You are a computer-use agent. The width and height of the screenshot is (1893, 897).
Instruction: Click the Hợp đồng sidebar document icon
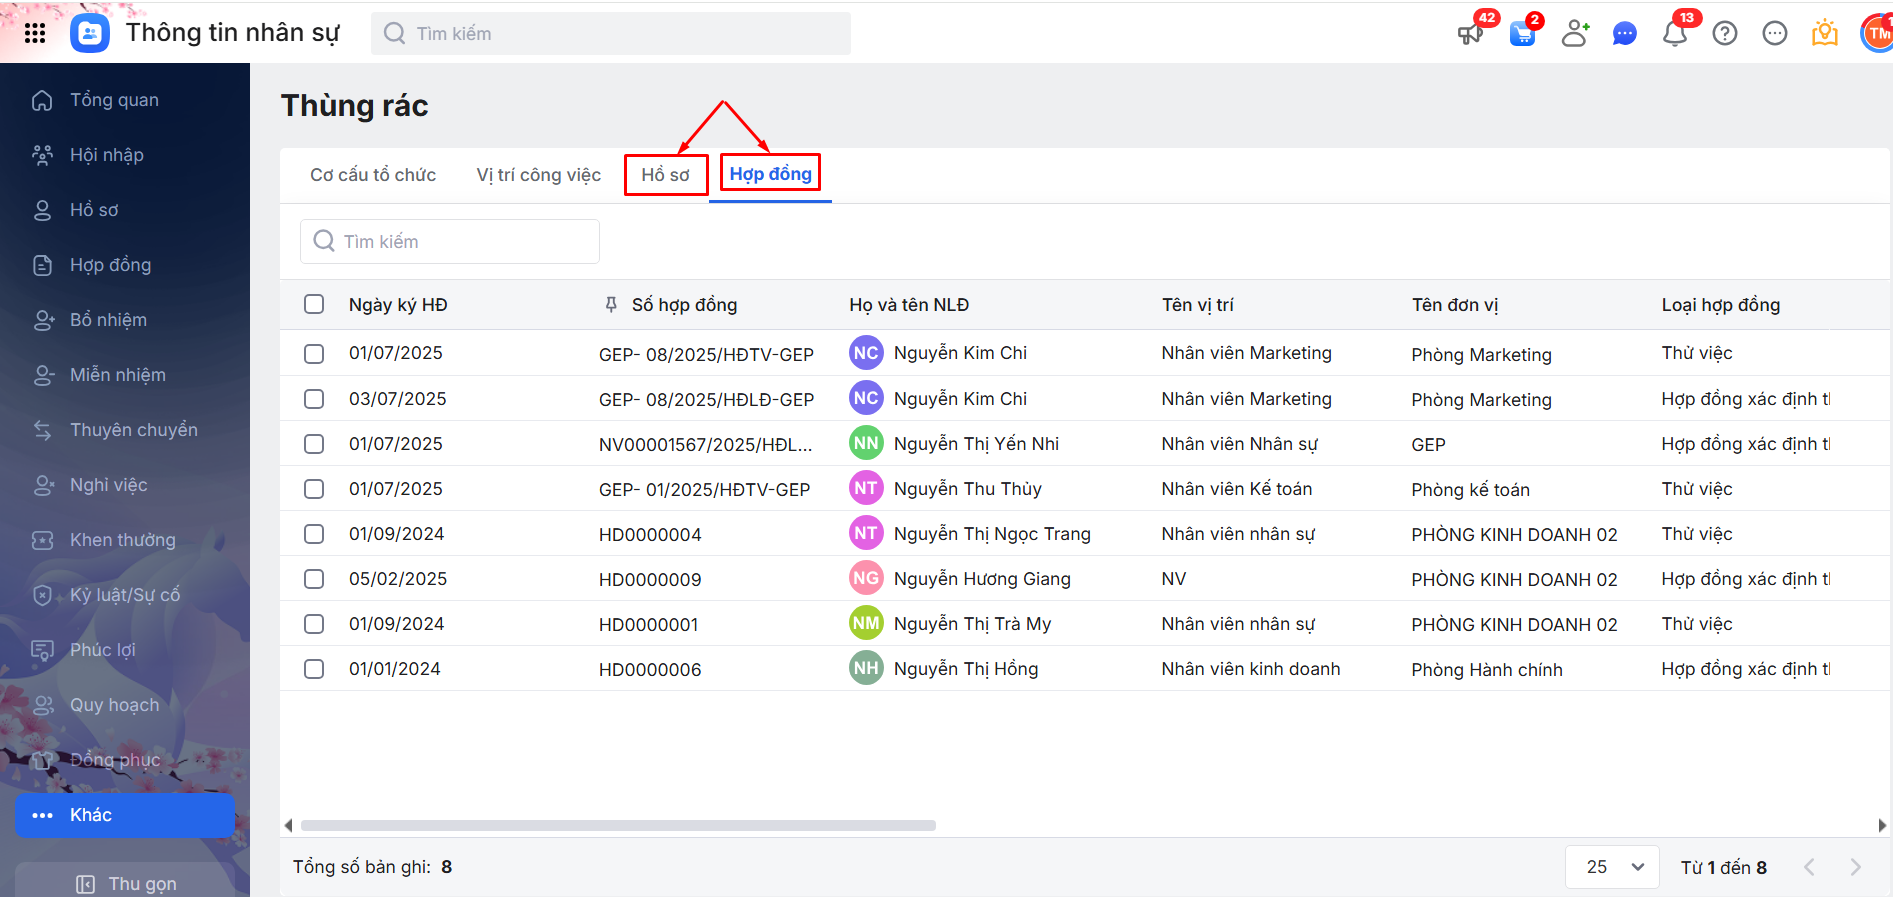pyautogui.click(x=42, y=265)
